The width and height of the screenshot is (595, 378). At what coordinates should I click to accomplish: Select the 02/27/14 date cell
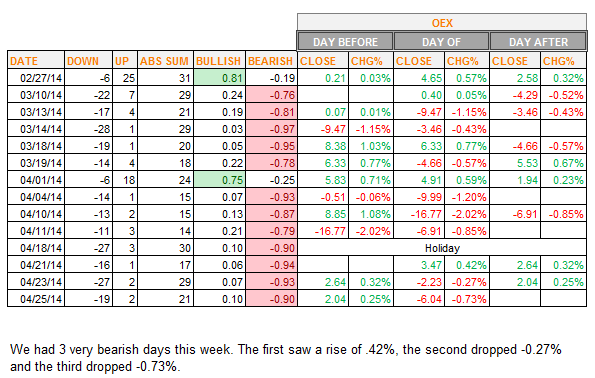(36, 77)
